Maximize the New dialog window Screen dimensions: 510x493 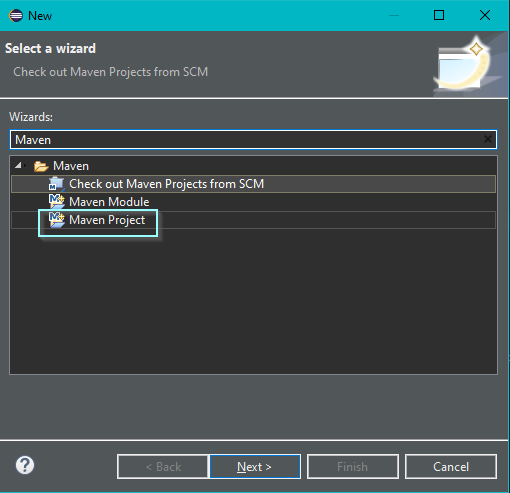point(439,15)
